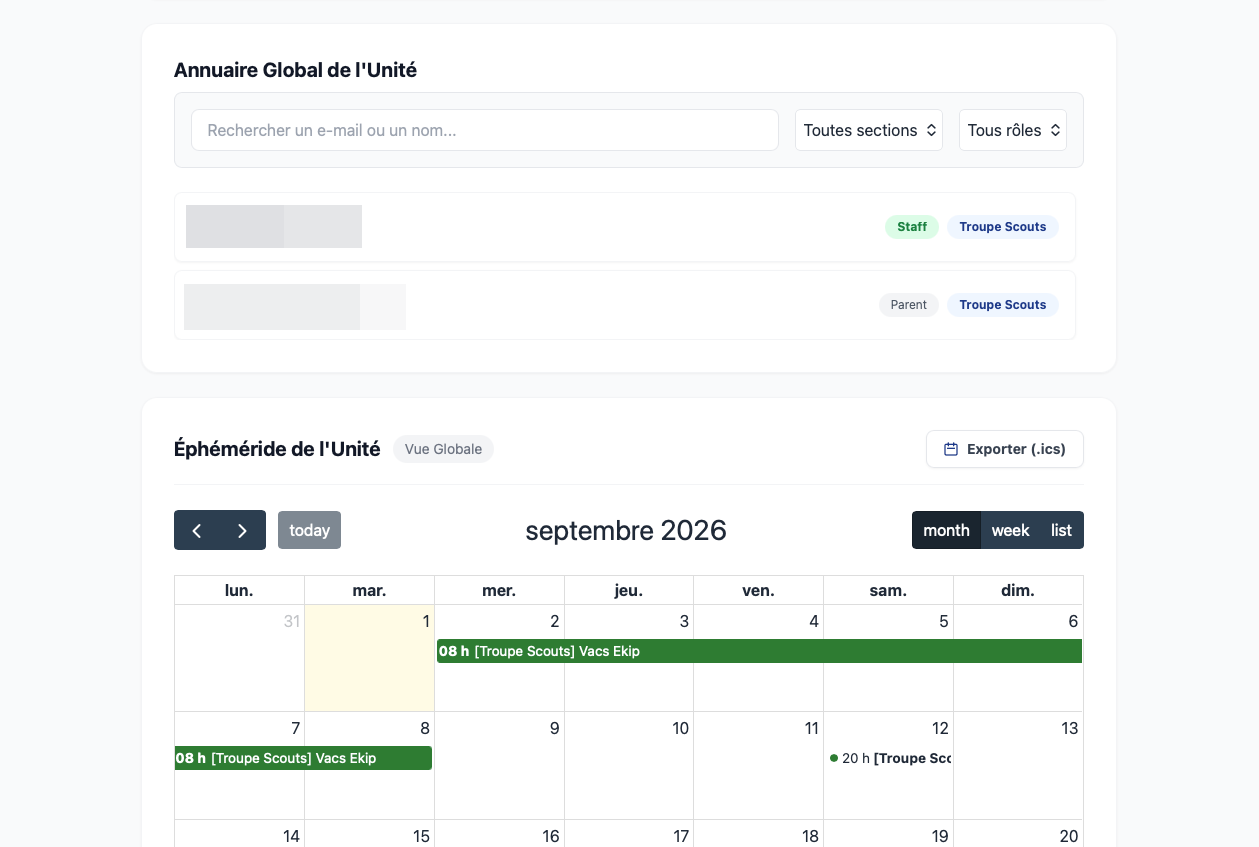Screen dimensions: 1259x847
Task: Click the sam. column header
Action: [888, 590]
